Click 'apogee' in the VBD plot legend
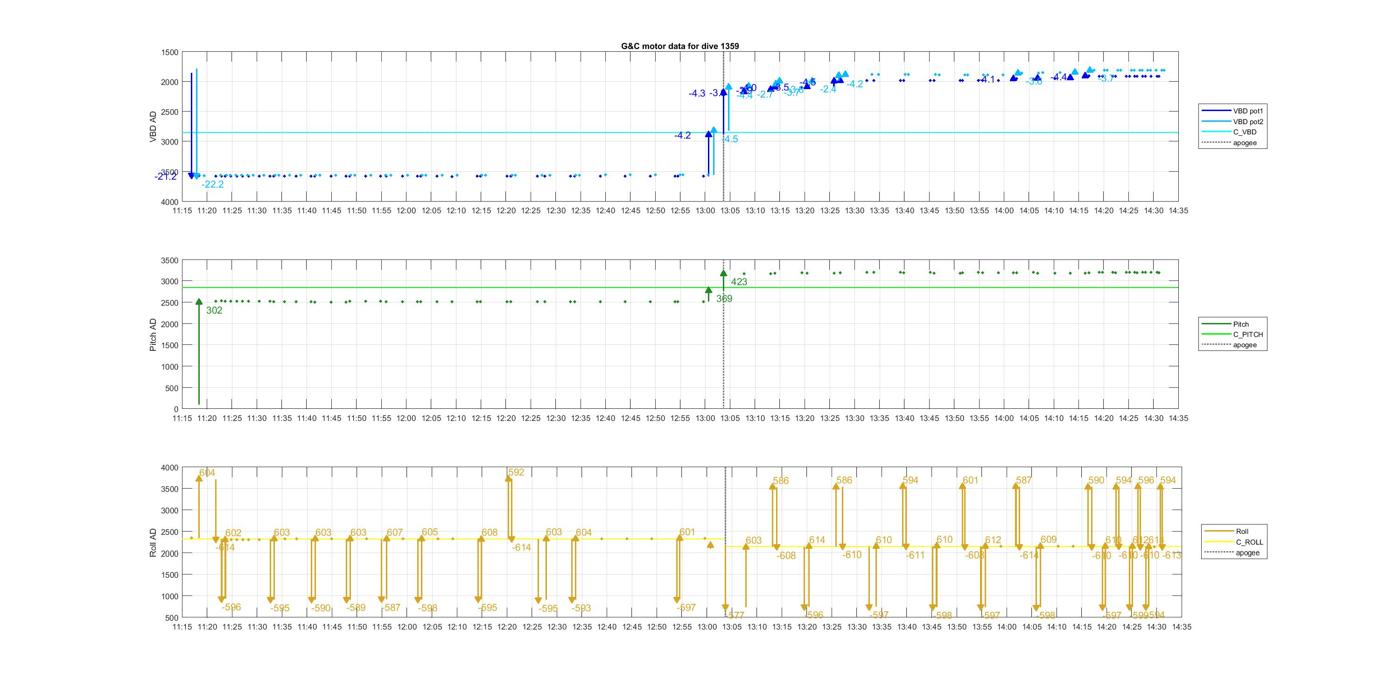 tap(1245, 143)
